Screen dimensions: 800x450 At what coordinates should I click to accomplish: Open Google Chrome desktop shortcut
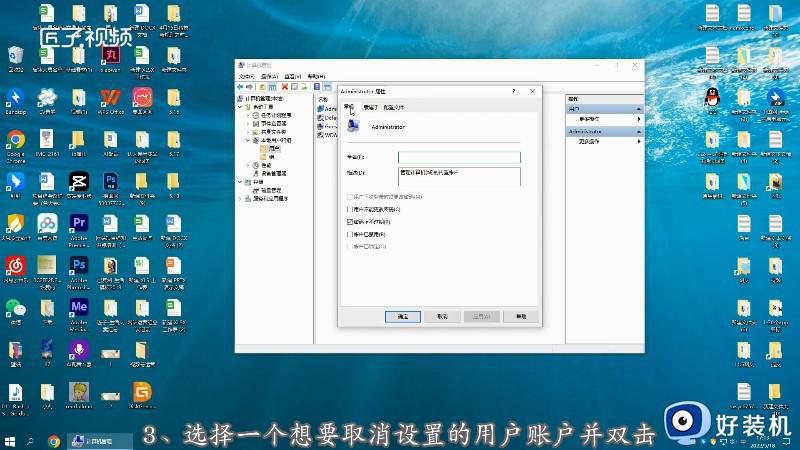[16, 145]
